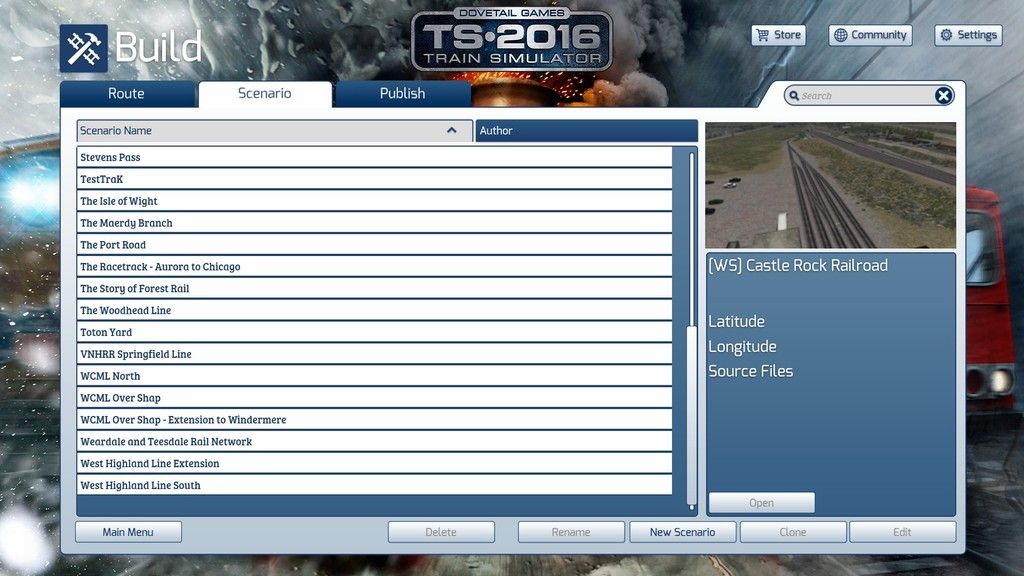This screenshot has height=576, width=1024.
Task: Click the search magnifier icon
Action: pos(794,96)
